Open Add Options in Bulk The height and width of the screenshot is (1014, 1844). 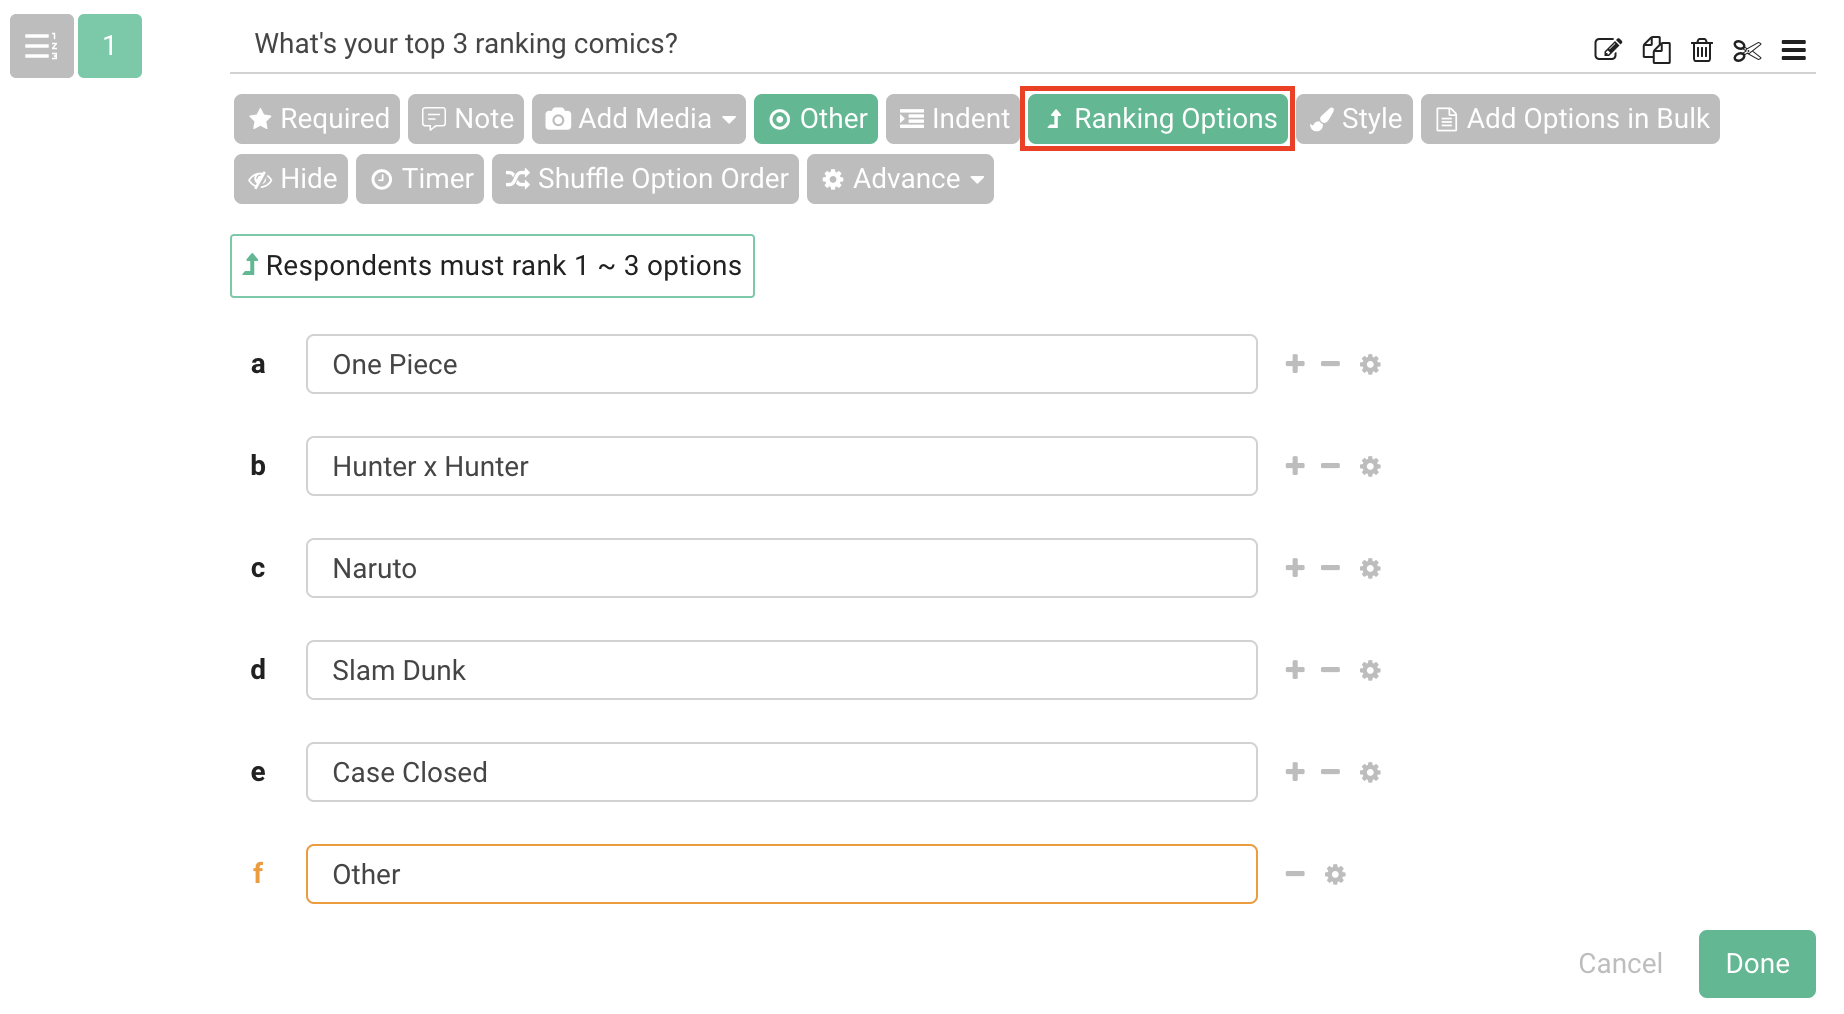(1569, 118)
